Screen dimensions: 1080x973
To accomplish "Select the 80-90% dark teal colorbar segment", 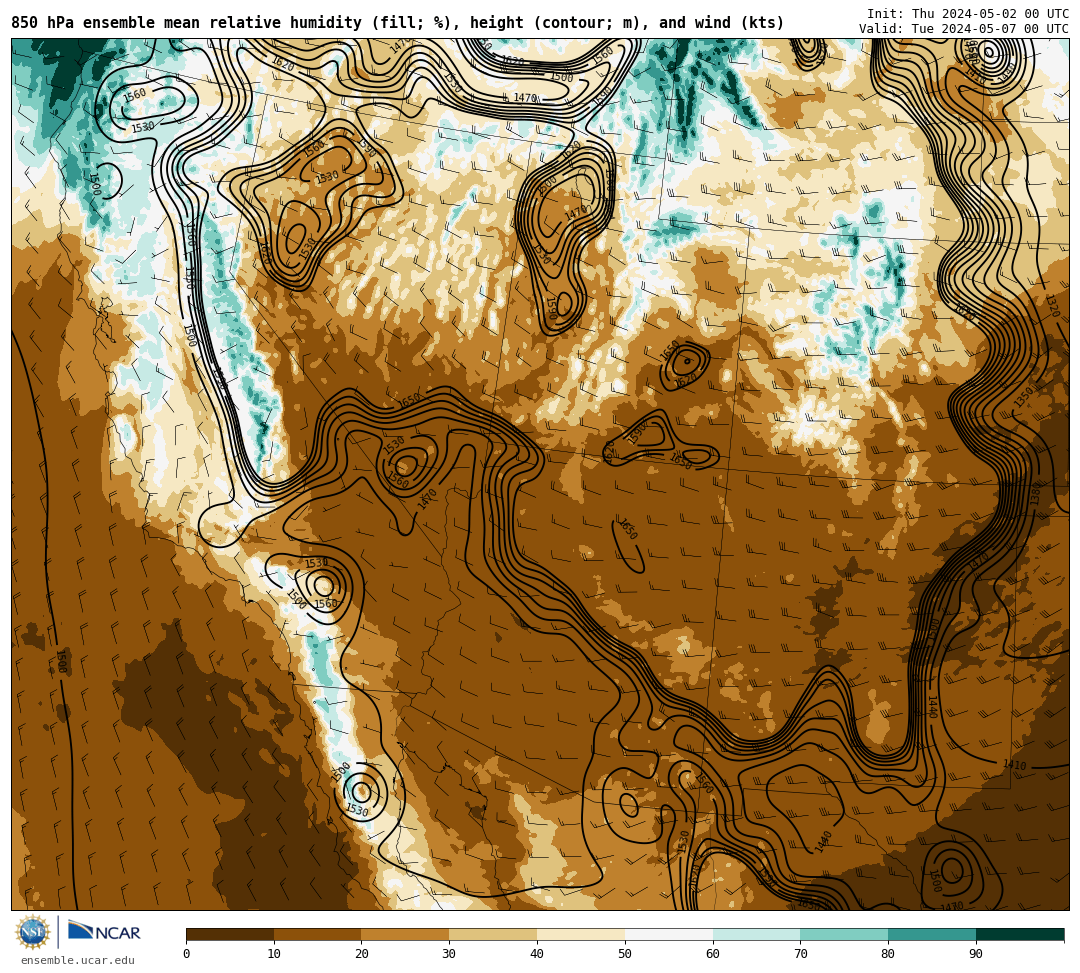I will [932, 934].
